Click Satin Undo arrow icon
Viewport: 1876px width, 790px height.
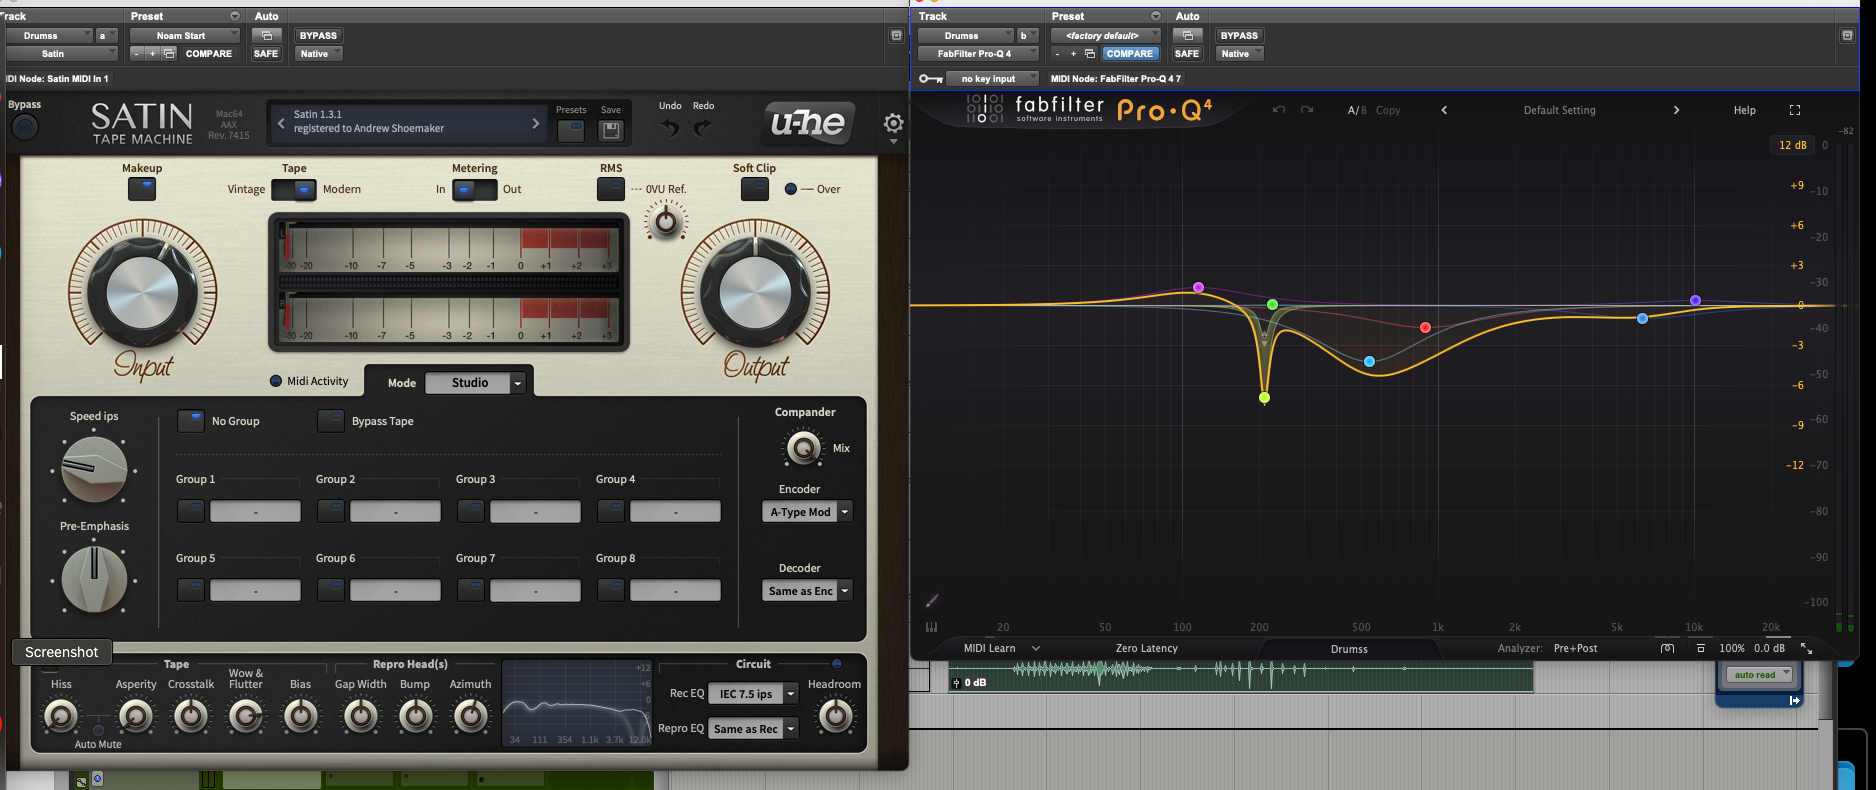click(670, 128)
